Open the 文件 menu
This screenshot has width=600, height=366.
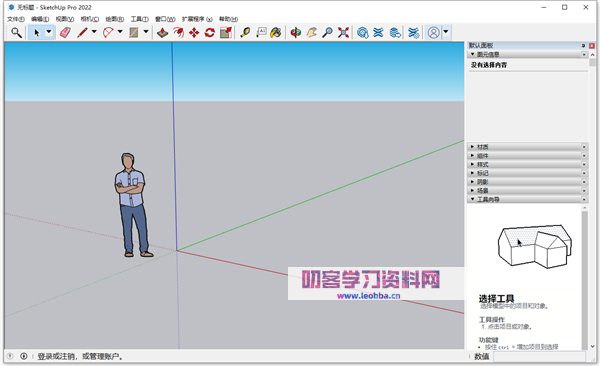[16, 19]
